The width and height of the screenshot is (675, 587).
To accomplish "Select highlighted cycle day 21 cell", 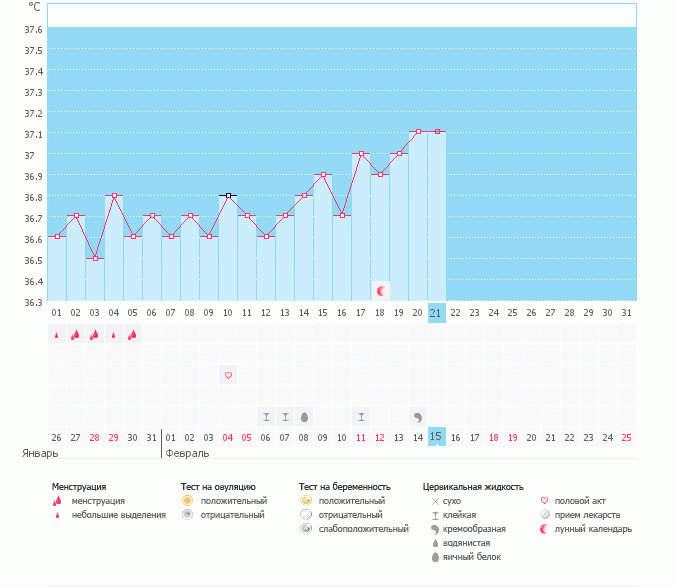I will tap(436, 312).
